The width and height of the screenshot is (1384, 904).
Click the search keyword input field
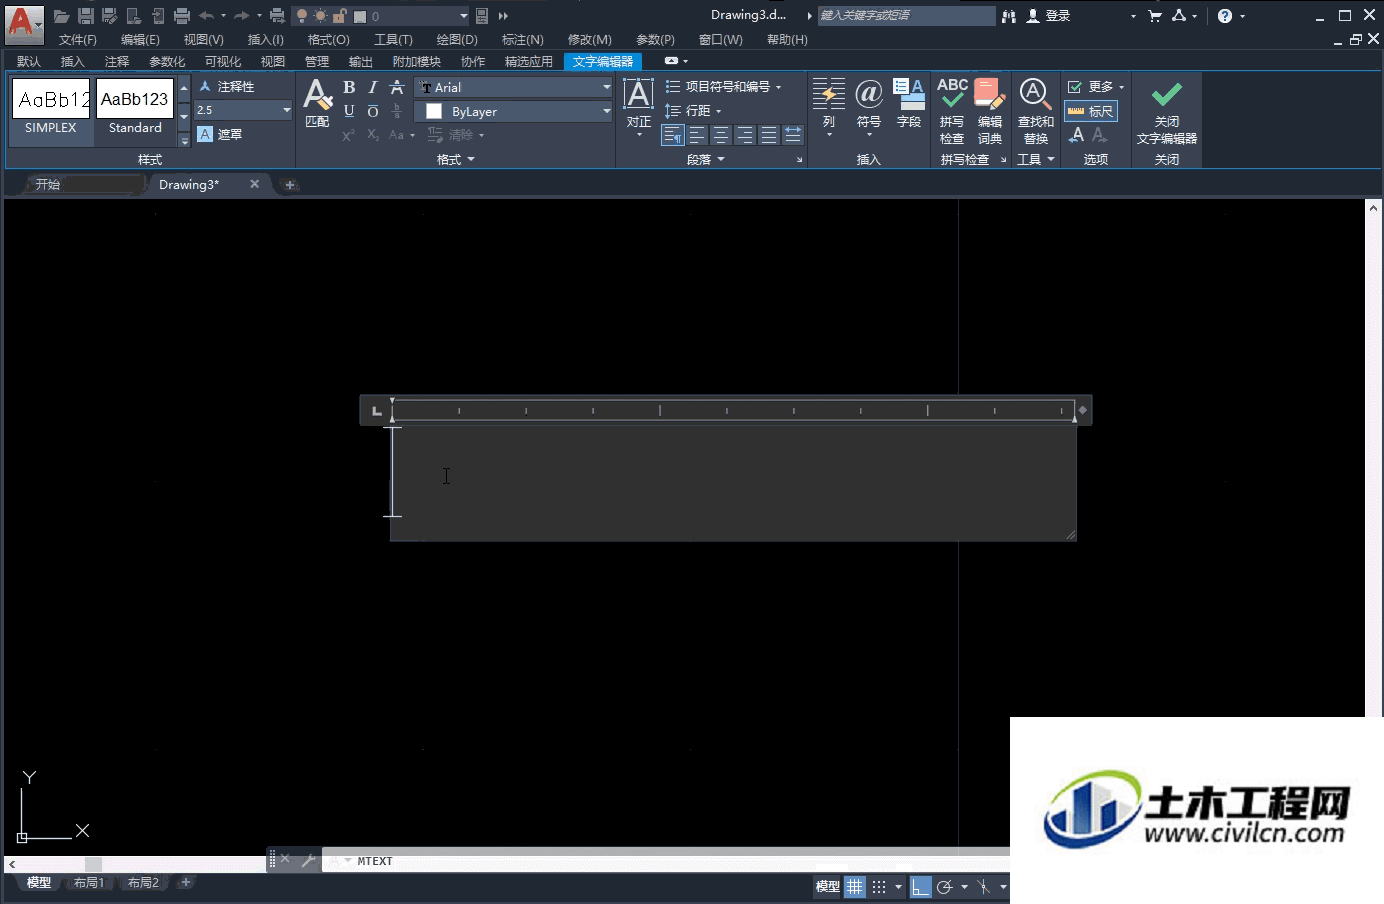pos(906,16)
